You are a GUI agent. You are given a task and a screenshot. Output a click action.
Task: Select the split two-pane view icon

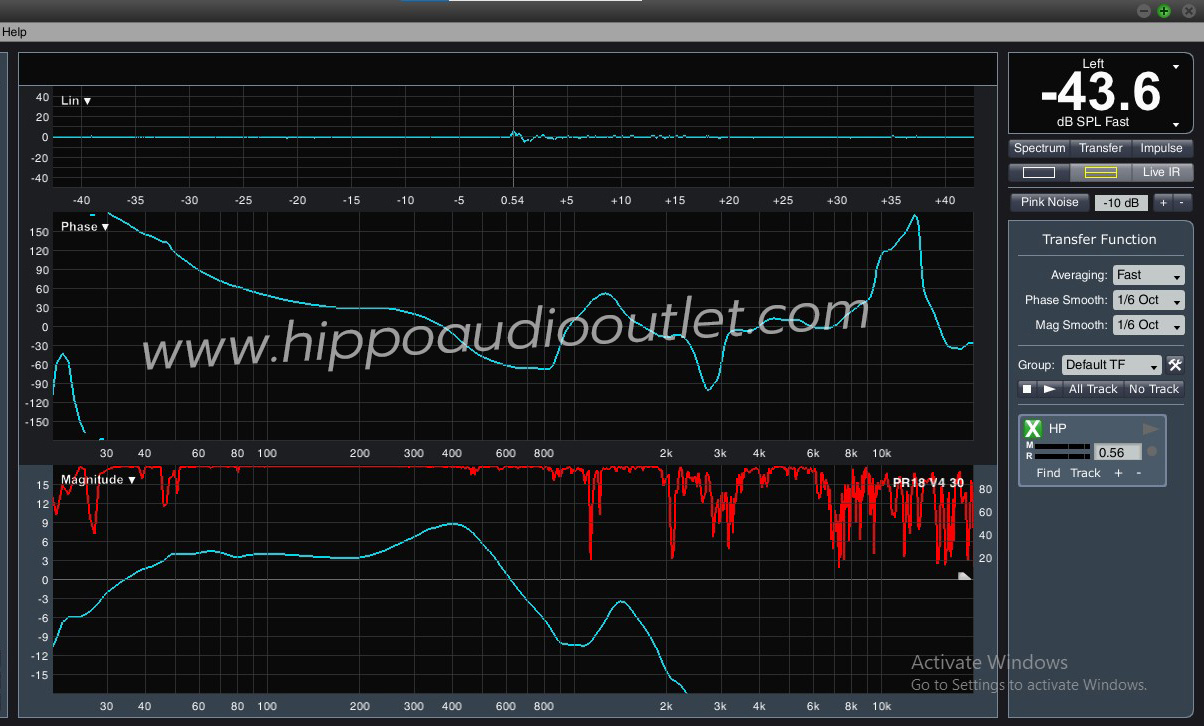[x=1100, y=172]
